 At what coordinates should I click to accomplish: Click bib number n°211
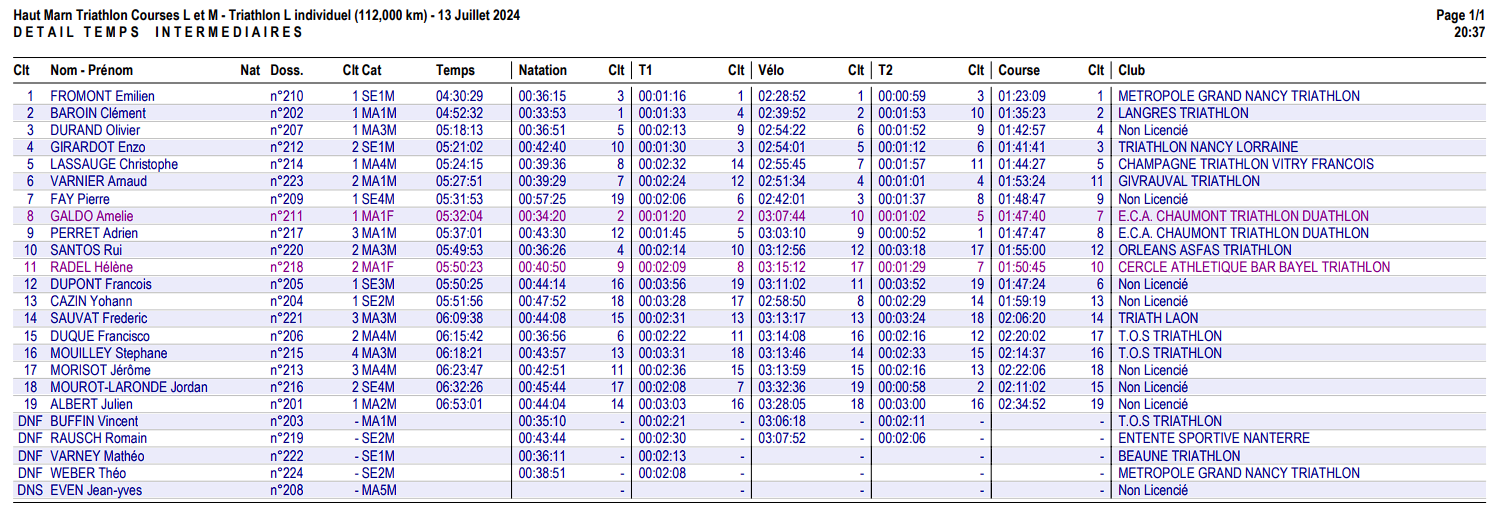[287, 216]
